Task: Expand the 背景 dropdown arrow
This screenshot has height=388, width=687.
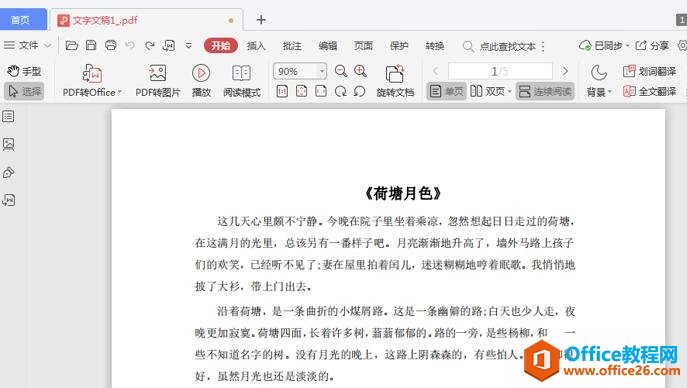Action: coord(609,92)
